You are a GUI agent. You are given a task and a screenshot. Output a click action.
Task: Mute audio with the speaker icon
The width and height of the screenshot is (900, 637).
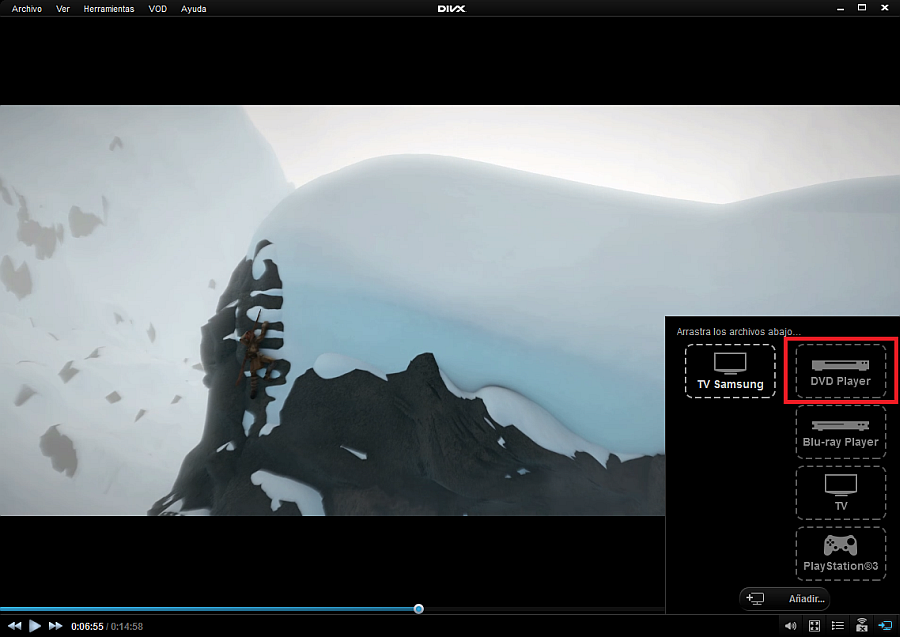point(790,626)
